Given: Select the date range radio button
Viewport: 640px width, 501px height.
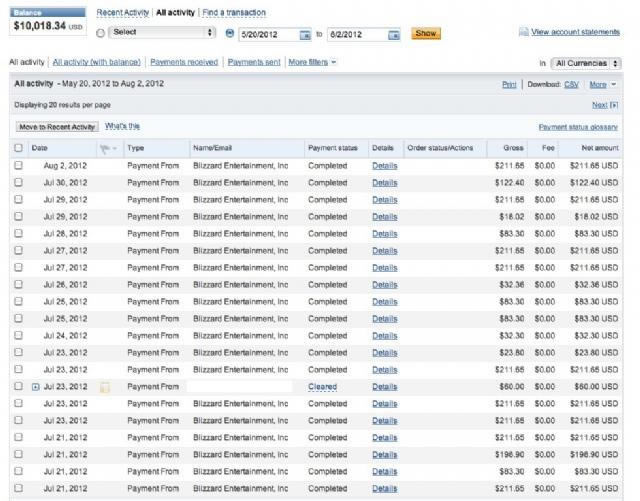Looking at the screenshot, I should 230,33.
